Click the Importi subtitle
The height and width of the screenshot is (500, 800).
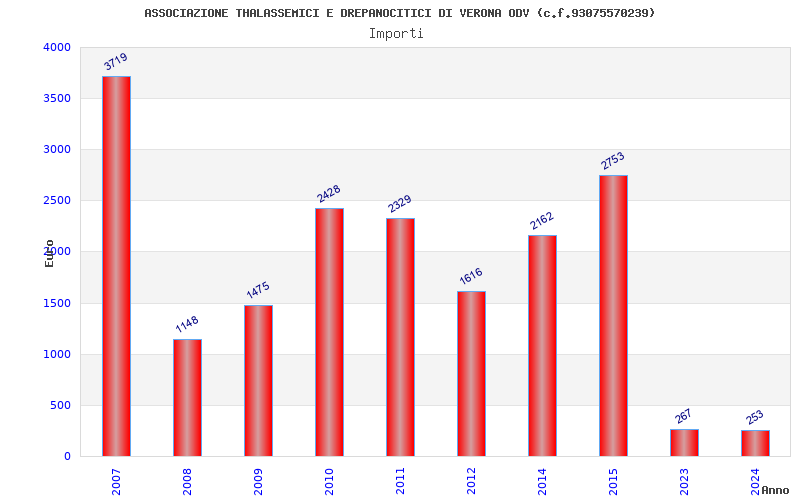[396, 34]
